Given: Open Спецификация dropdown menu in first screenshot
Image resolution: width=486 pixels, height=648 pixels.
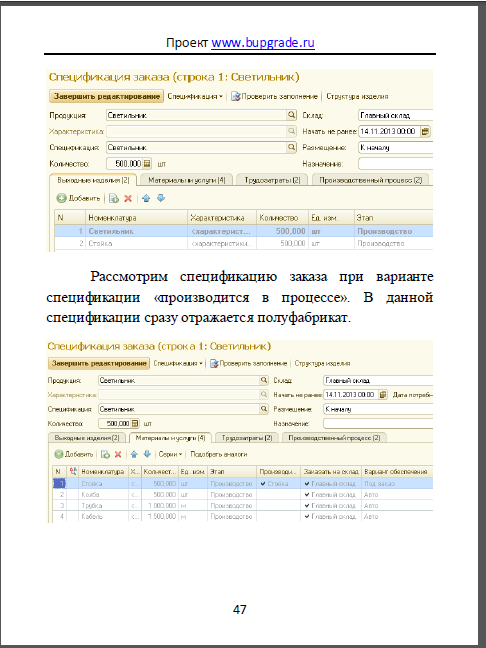Looking at the screenshot, I should click(x=195, y=96).
